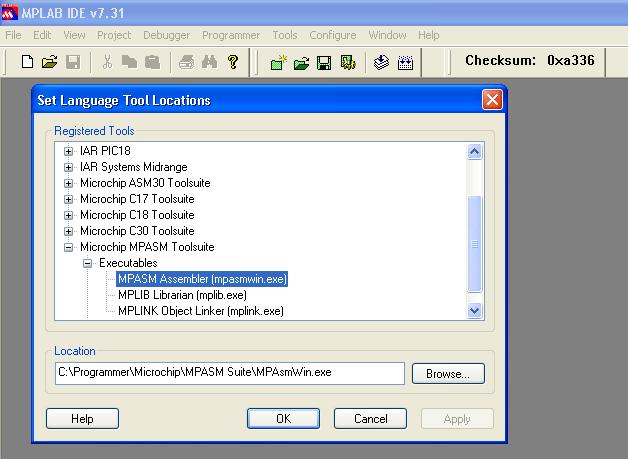Click the Apply button
Viewport: 628px width, 459px height.
click(457, 419)
